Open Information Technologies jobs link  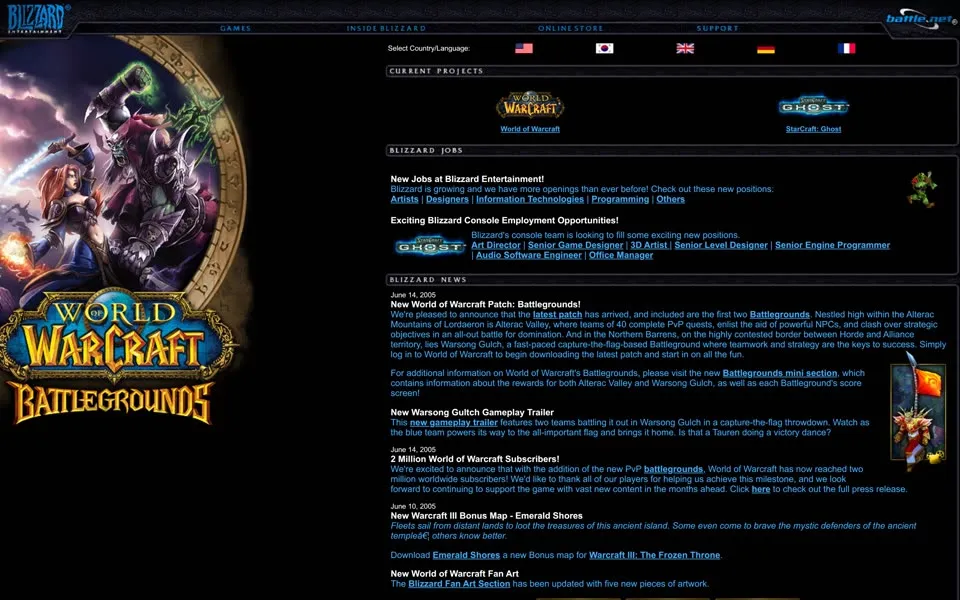[530, 200]
